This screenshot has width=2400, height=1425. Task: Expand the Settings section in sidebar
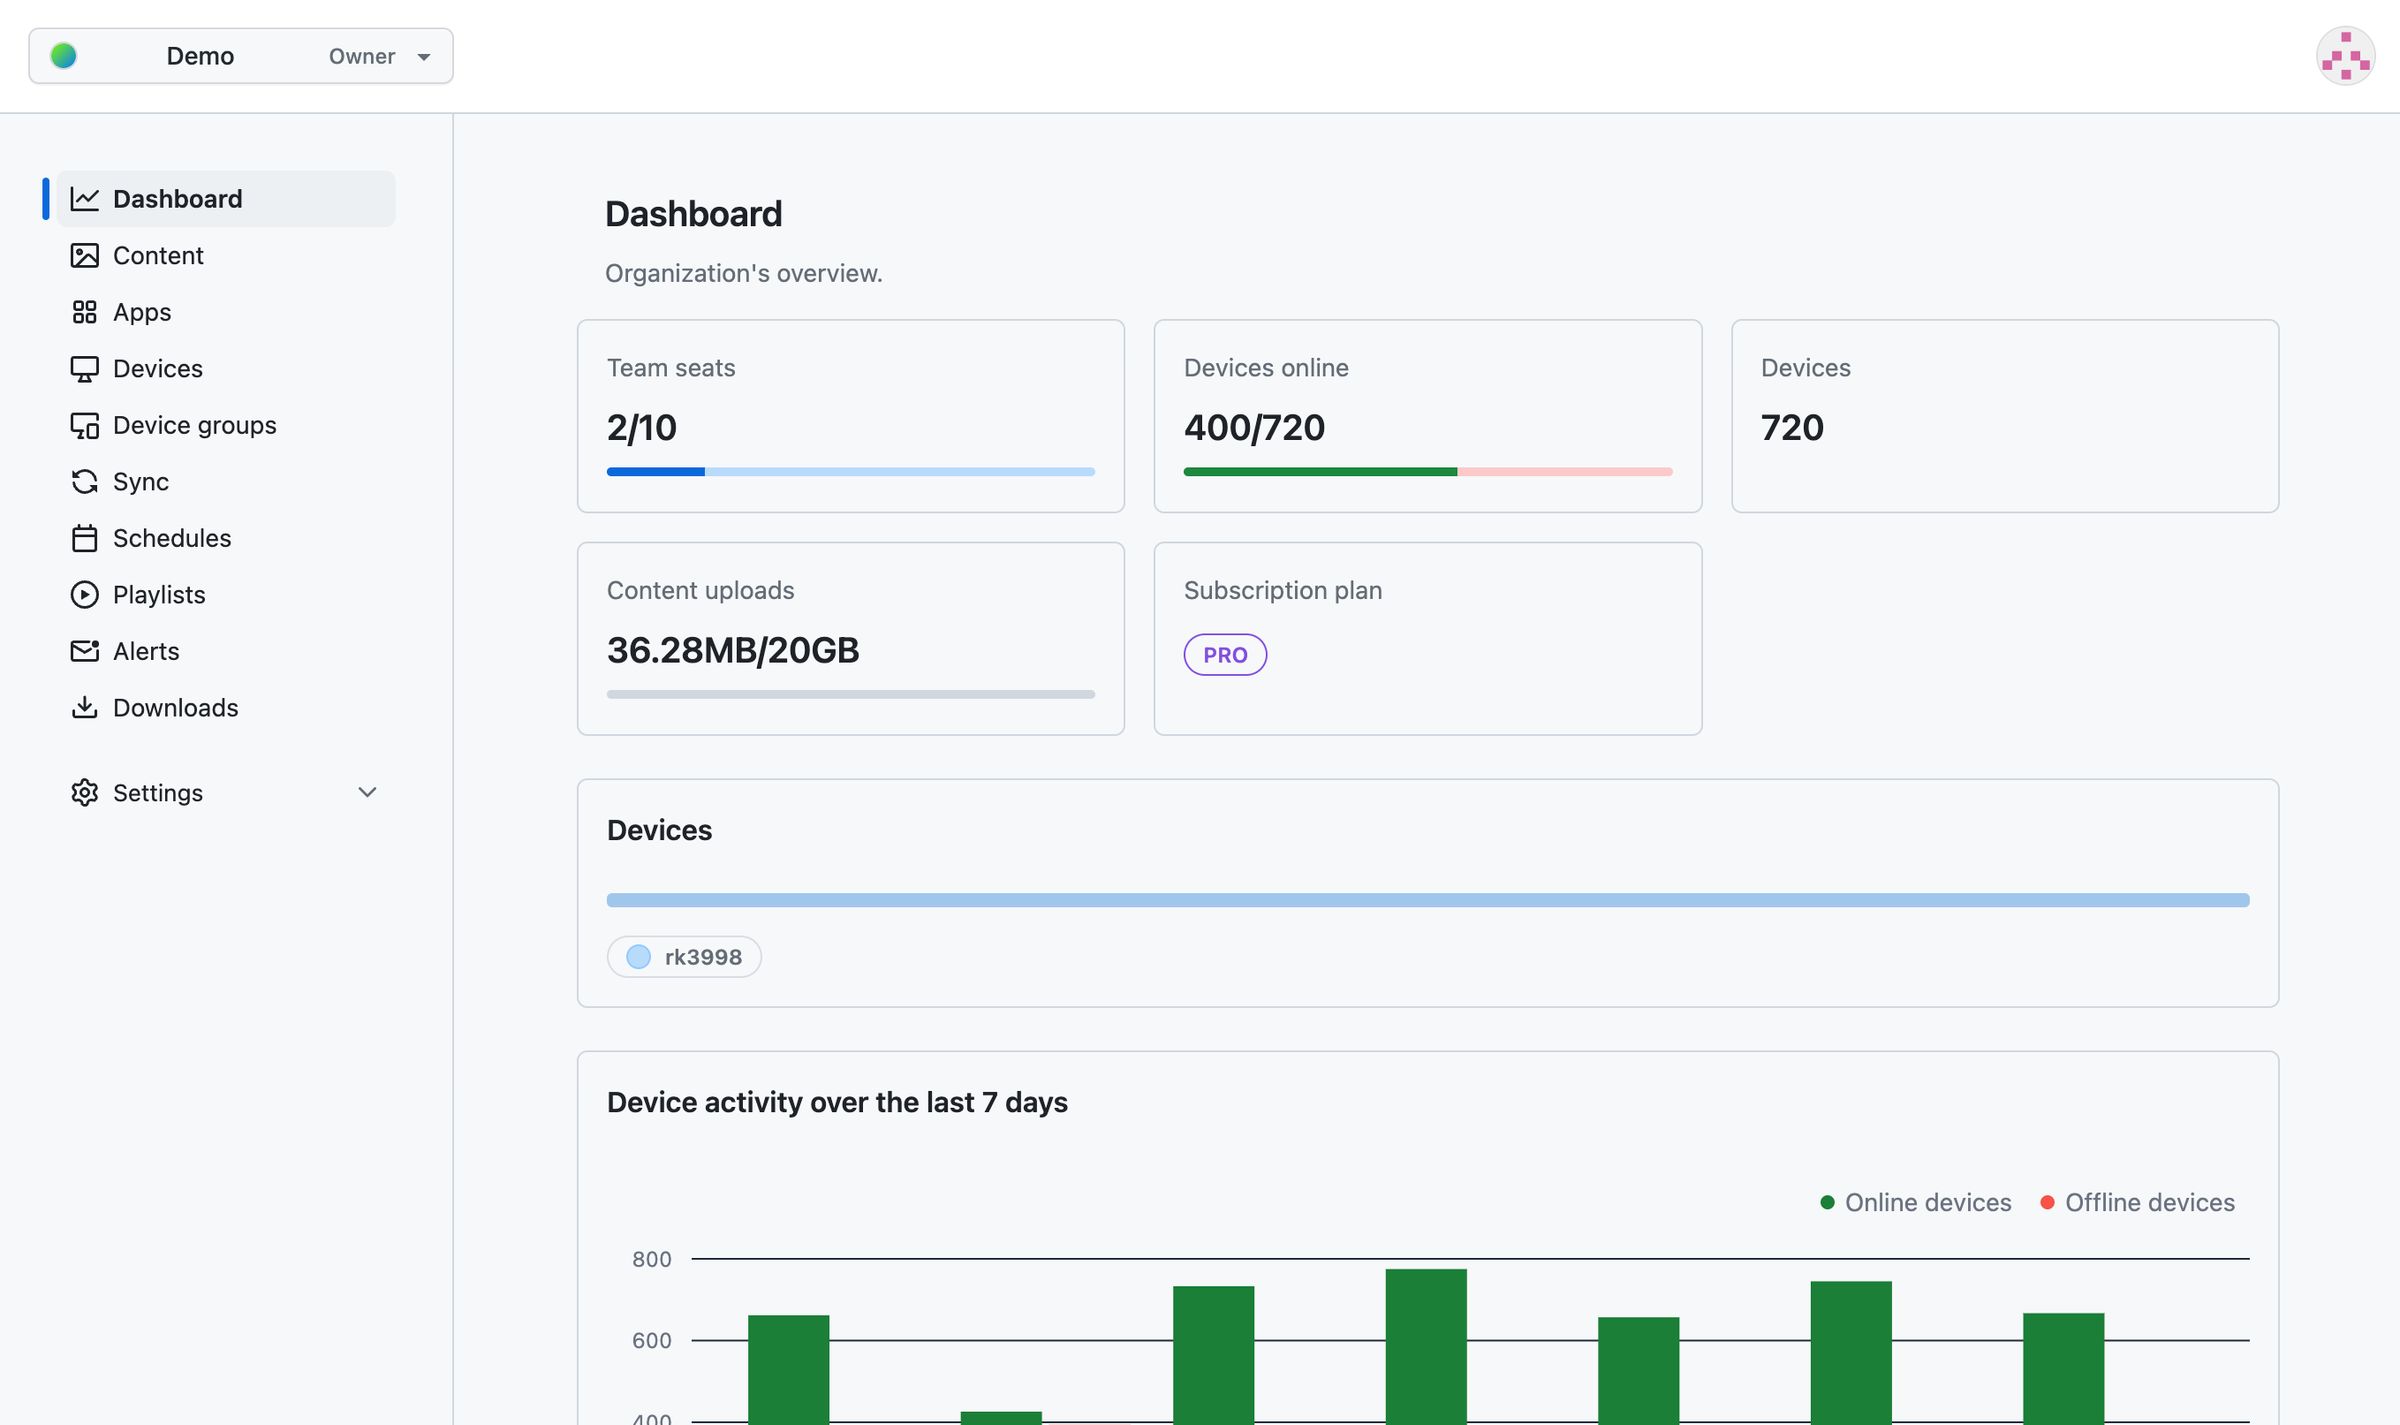tap(157, 792)
